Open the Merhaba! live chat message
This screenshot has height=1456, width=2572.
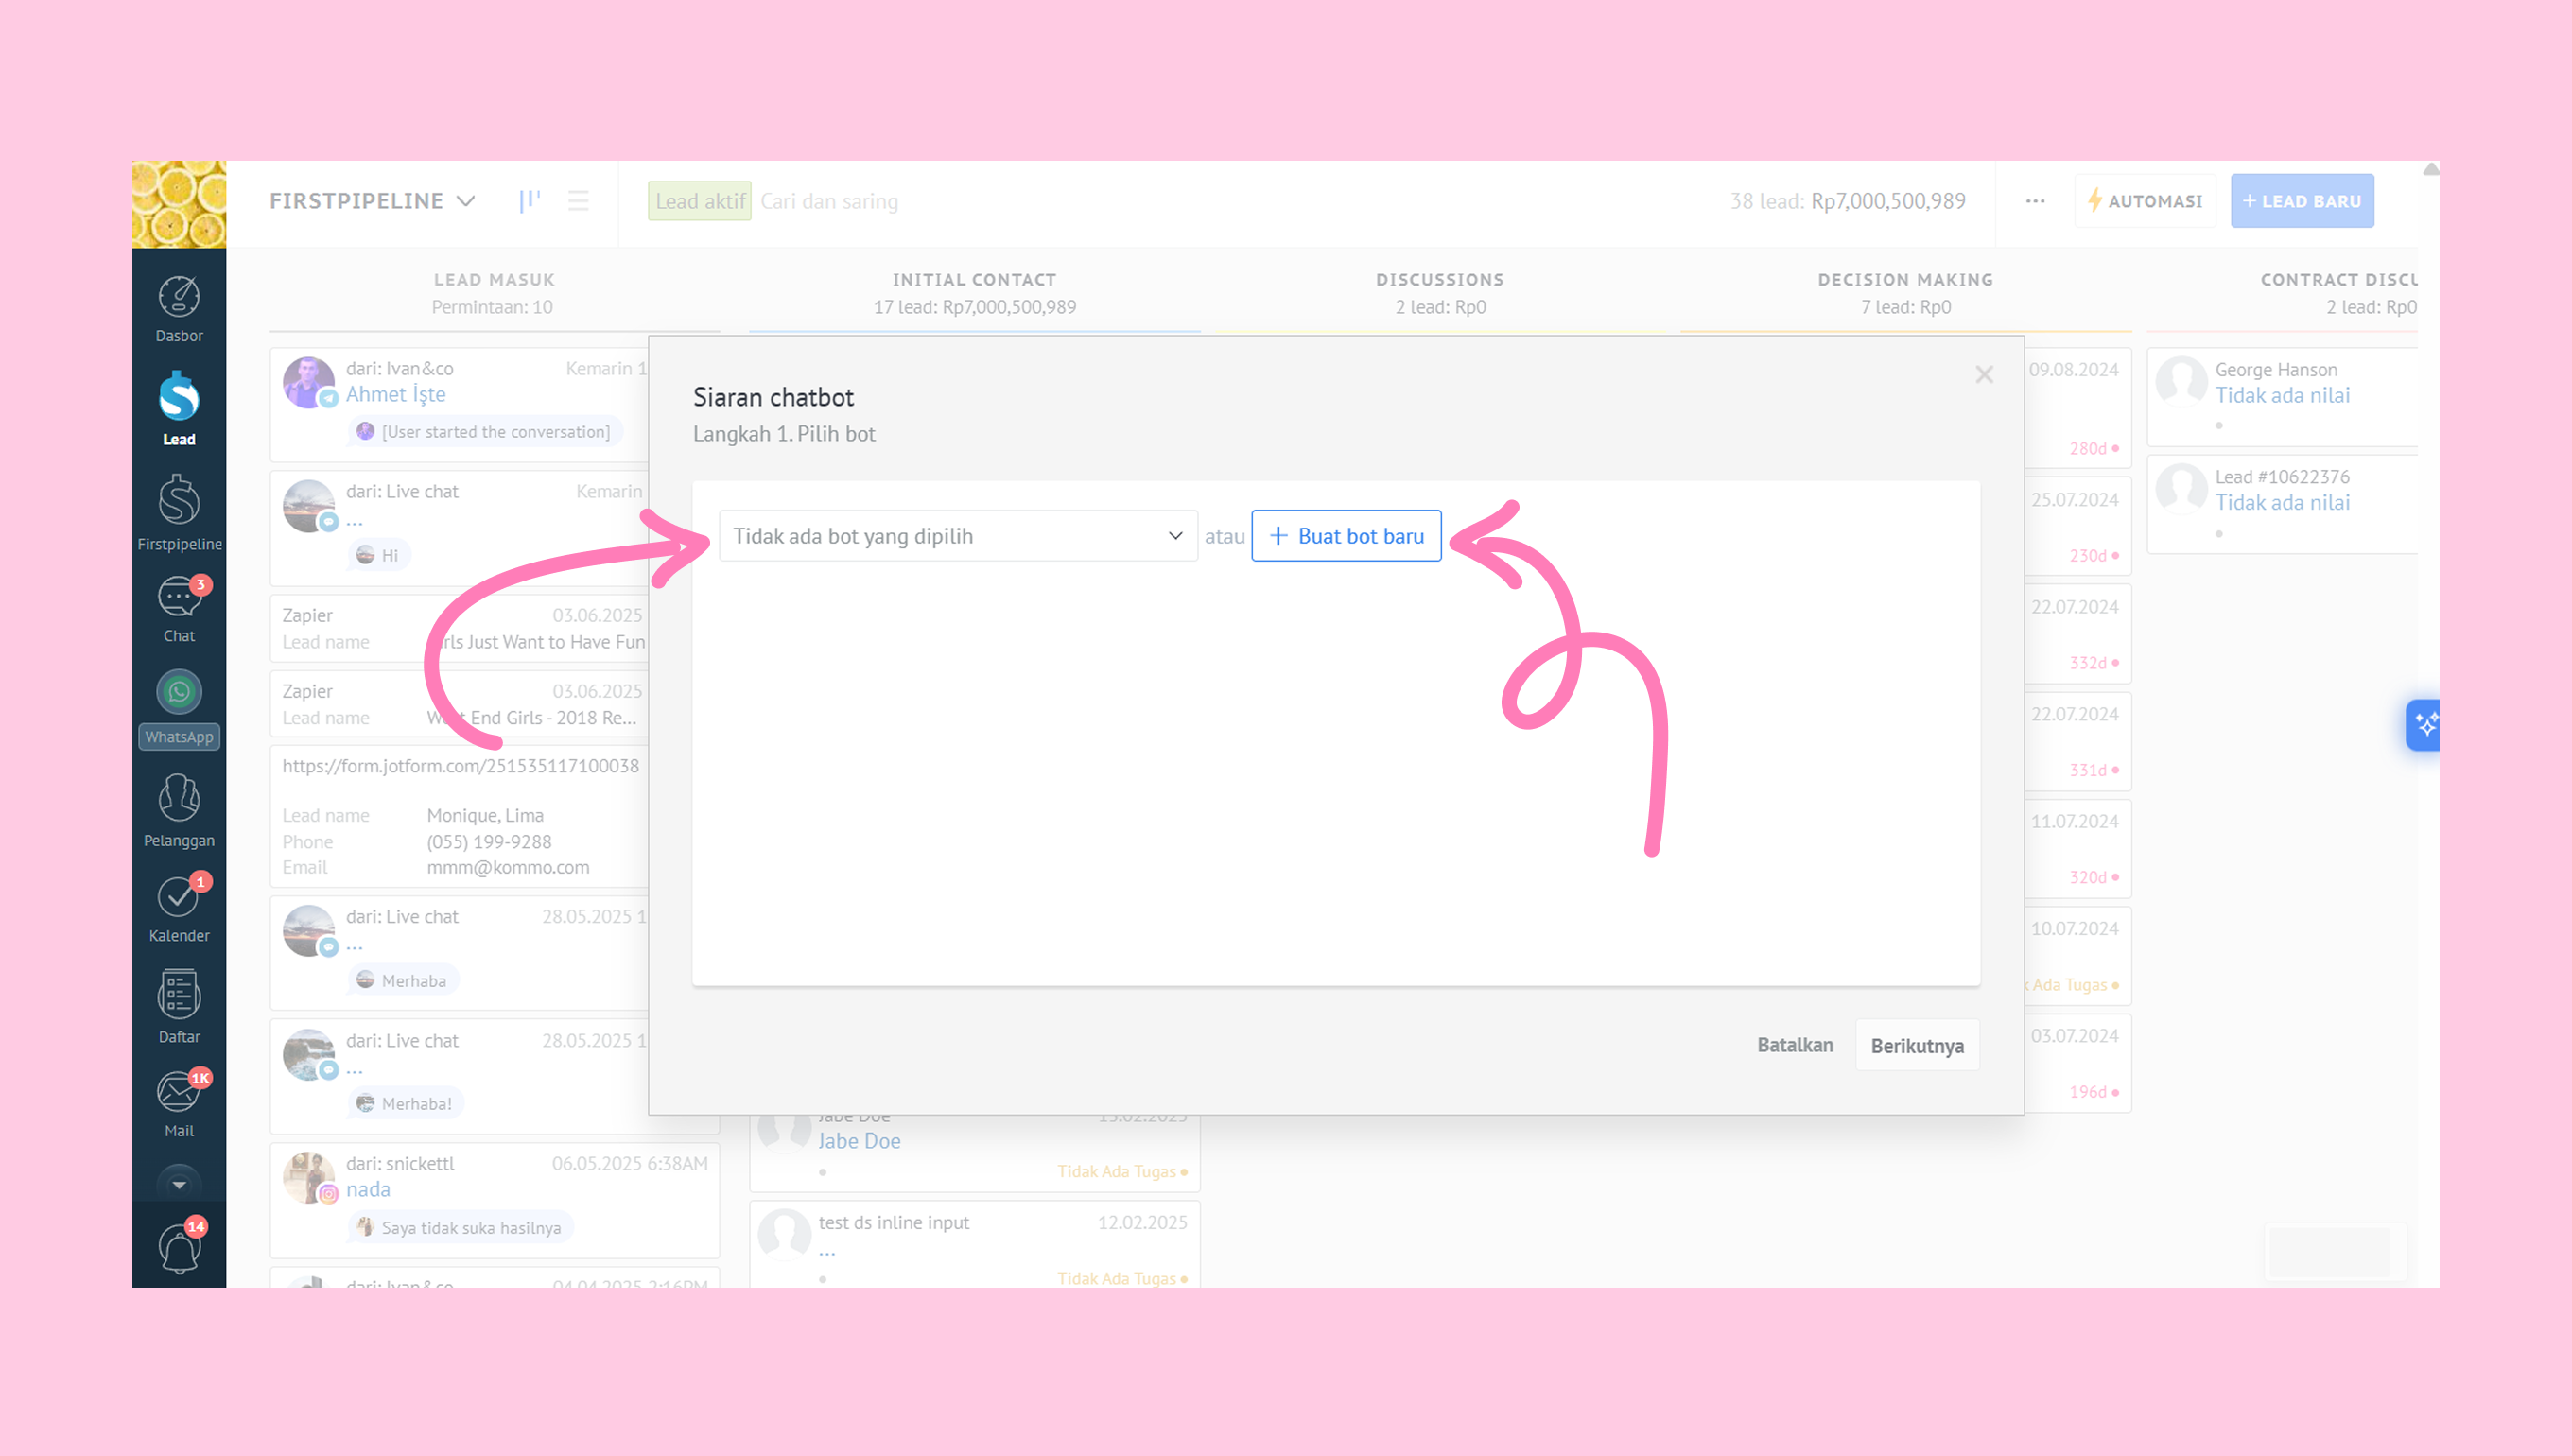click(x=406, y=1104)
